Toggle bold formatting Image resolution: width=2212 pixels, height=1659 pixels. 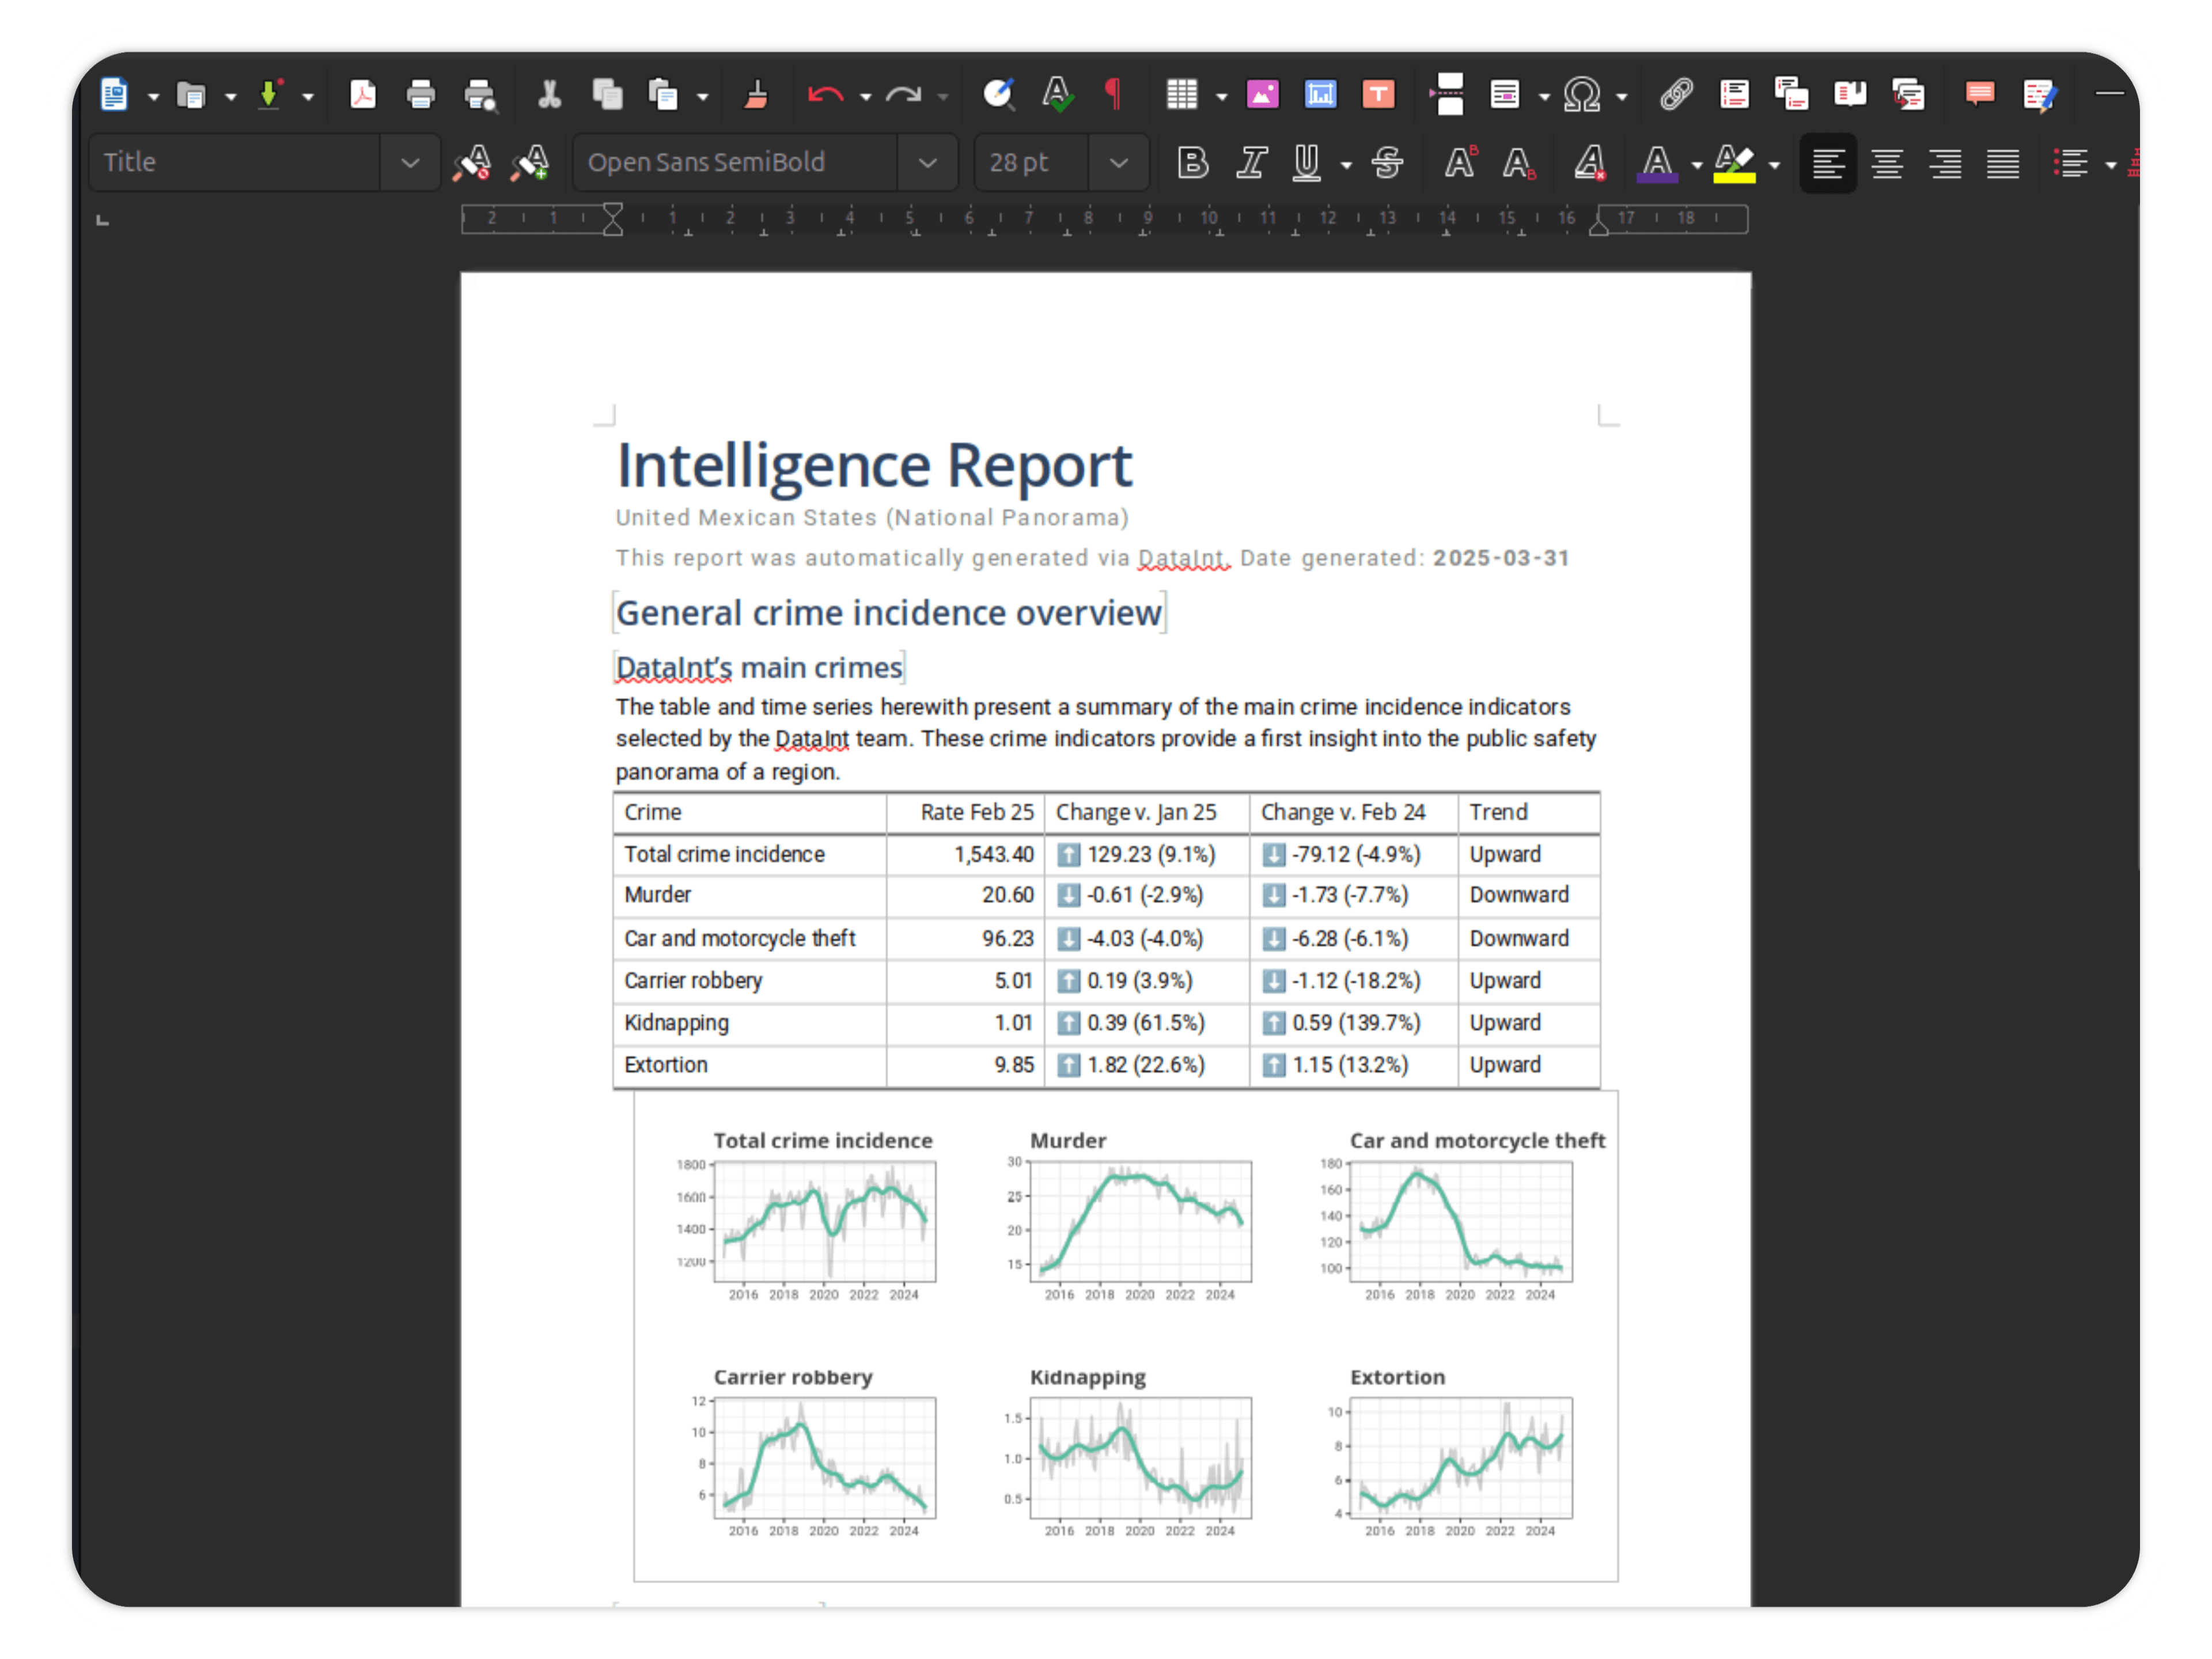pyautogui.click(x=1192, y=163)
